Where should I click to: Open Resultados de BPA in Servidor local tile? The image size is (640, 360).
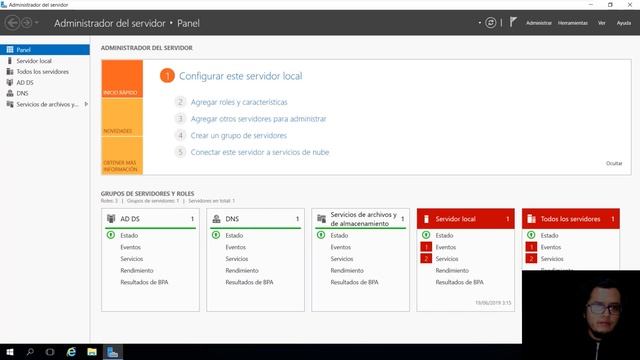point(459,282)
